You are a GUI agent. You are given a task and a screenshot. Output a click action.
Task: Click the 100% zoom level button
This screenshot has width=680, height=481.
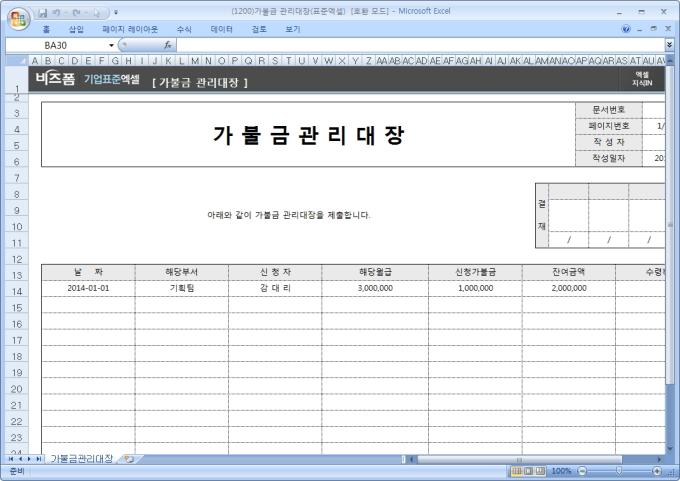(561, 471)
